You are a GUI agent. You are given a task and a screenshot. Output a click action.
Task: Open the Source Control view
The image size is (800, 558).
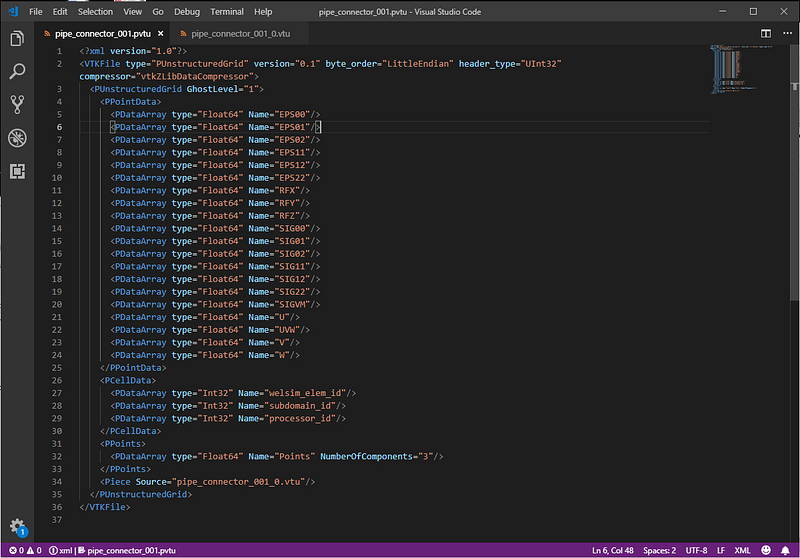tap(16, 104)
